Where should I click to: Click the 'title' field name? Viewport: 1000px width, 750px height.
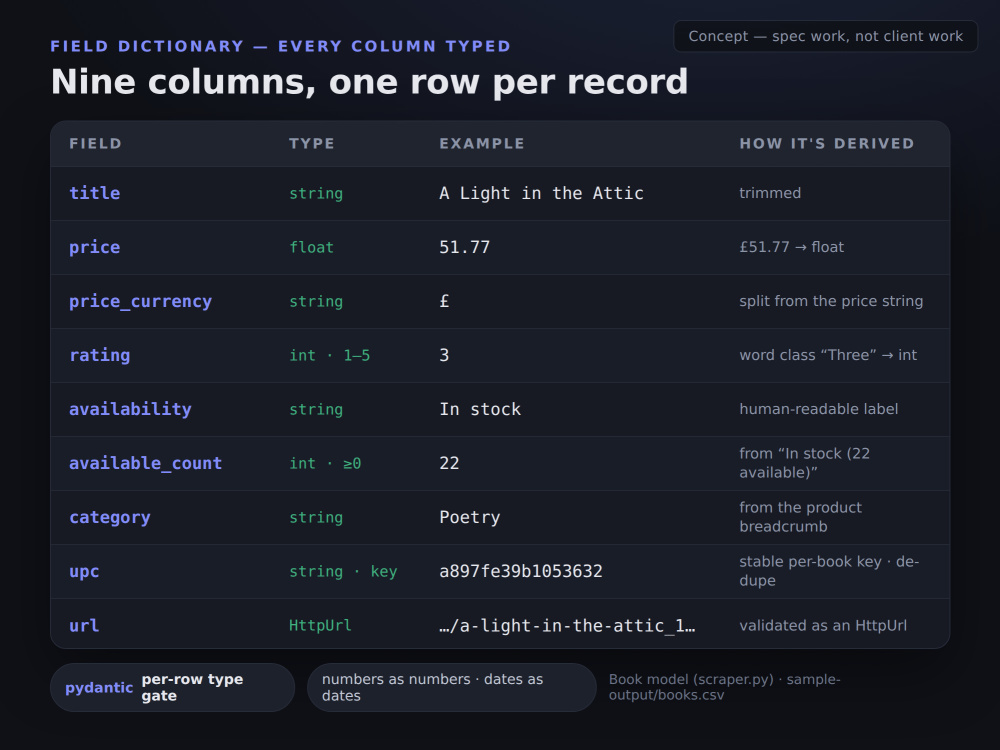pyautogui.click(x=94, y=193)
